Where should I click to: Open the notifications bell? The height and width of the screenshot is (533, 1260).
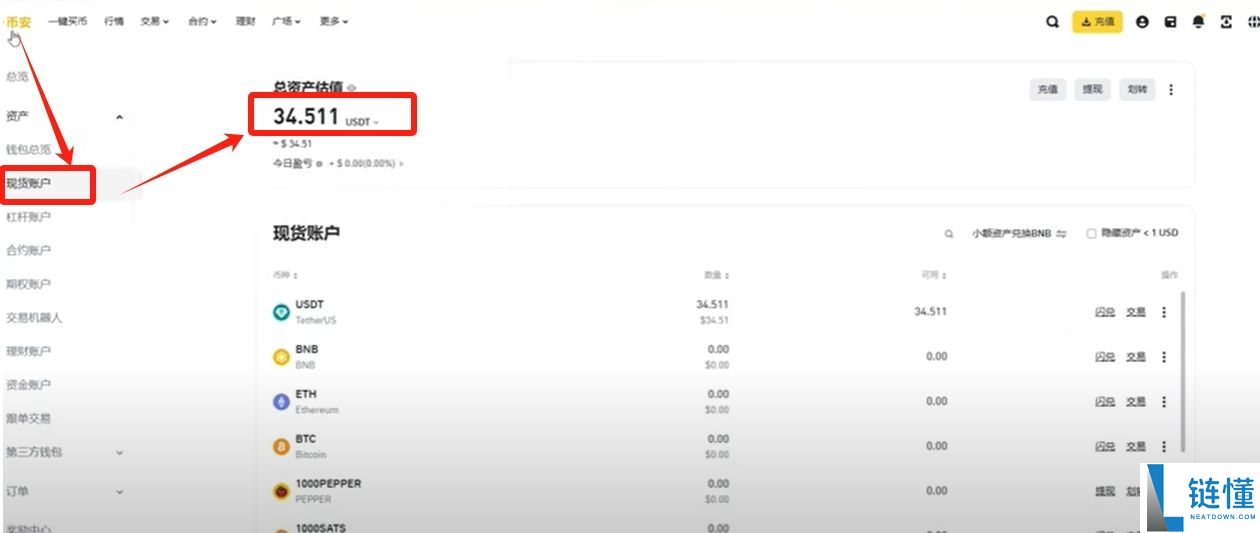1198,21
